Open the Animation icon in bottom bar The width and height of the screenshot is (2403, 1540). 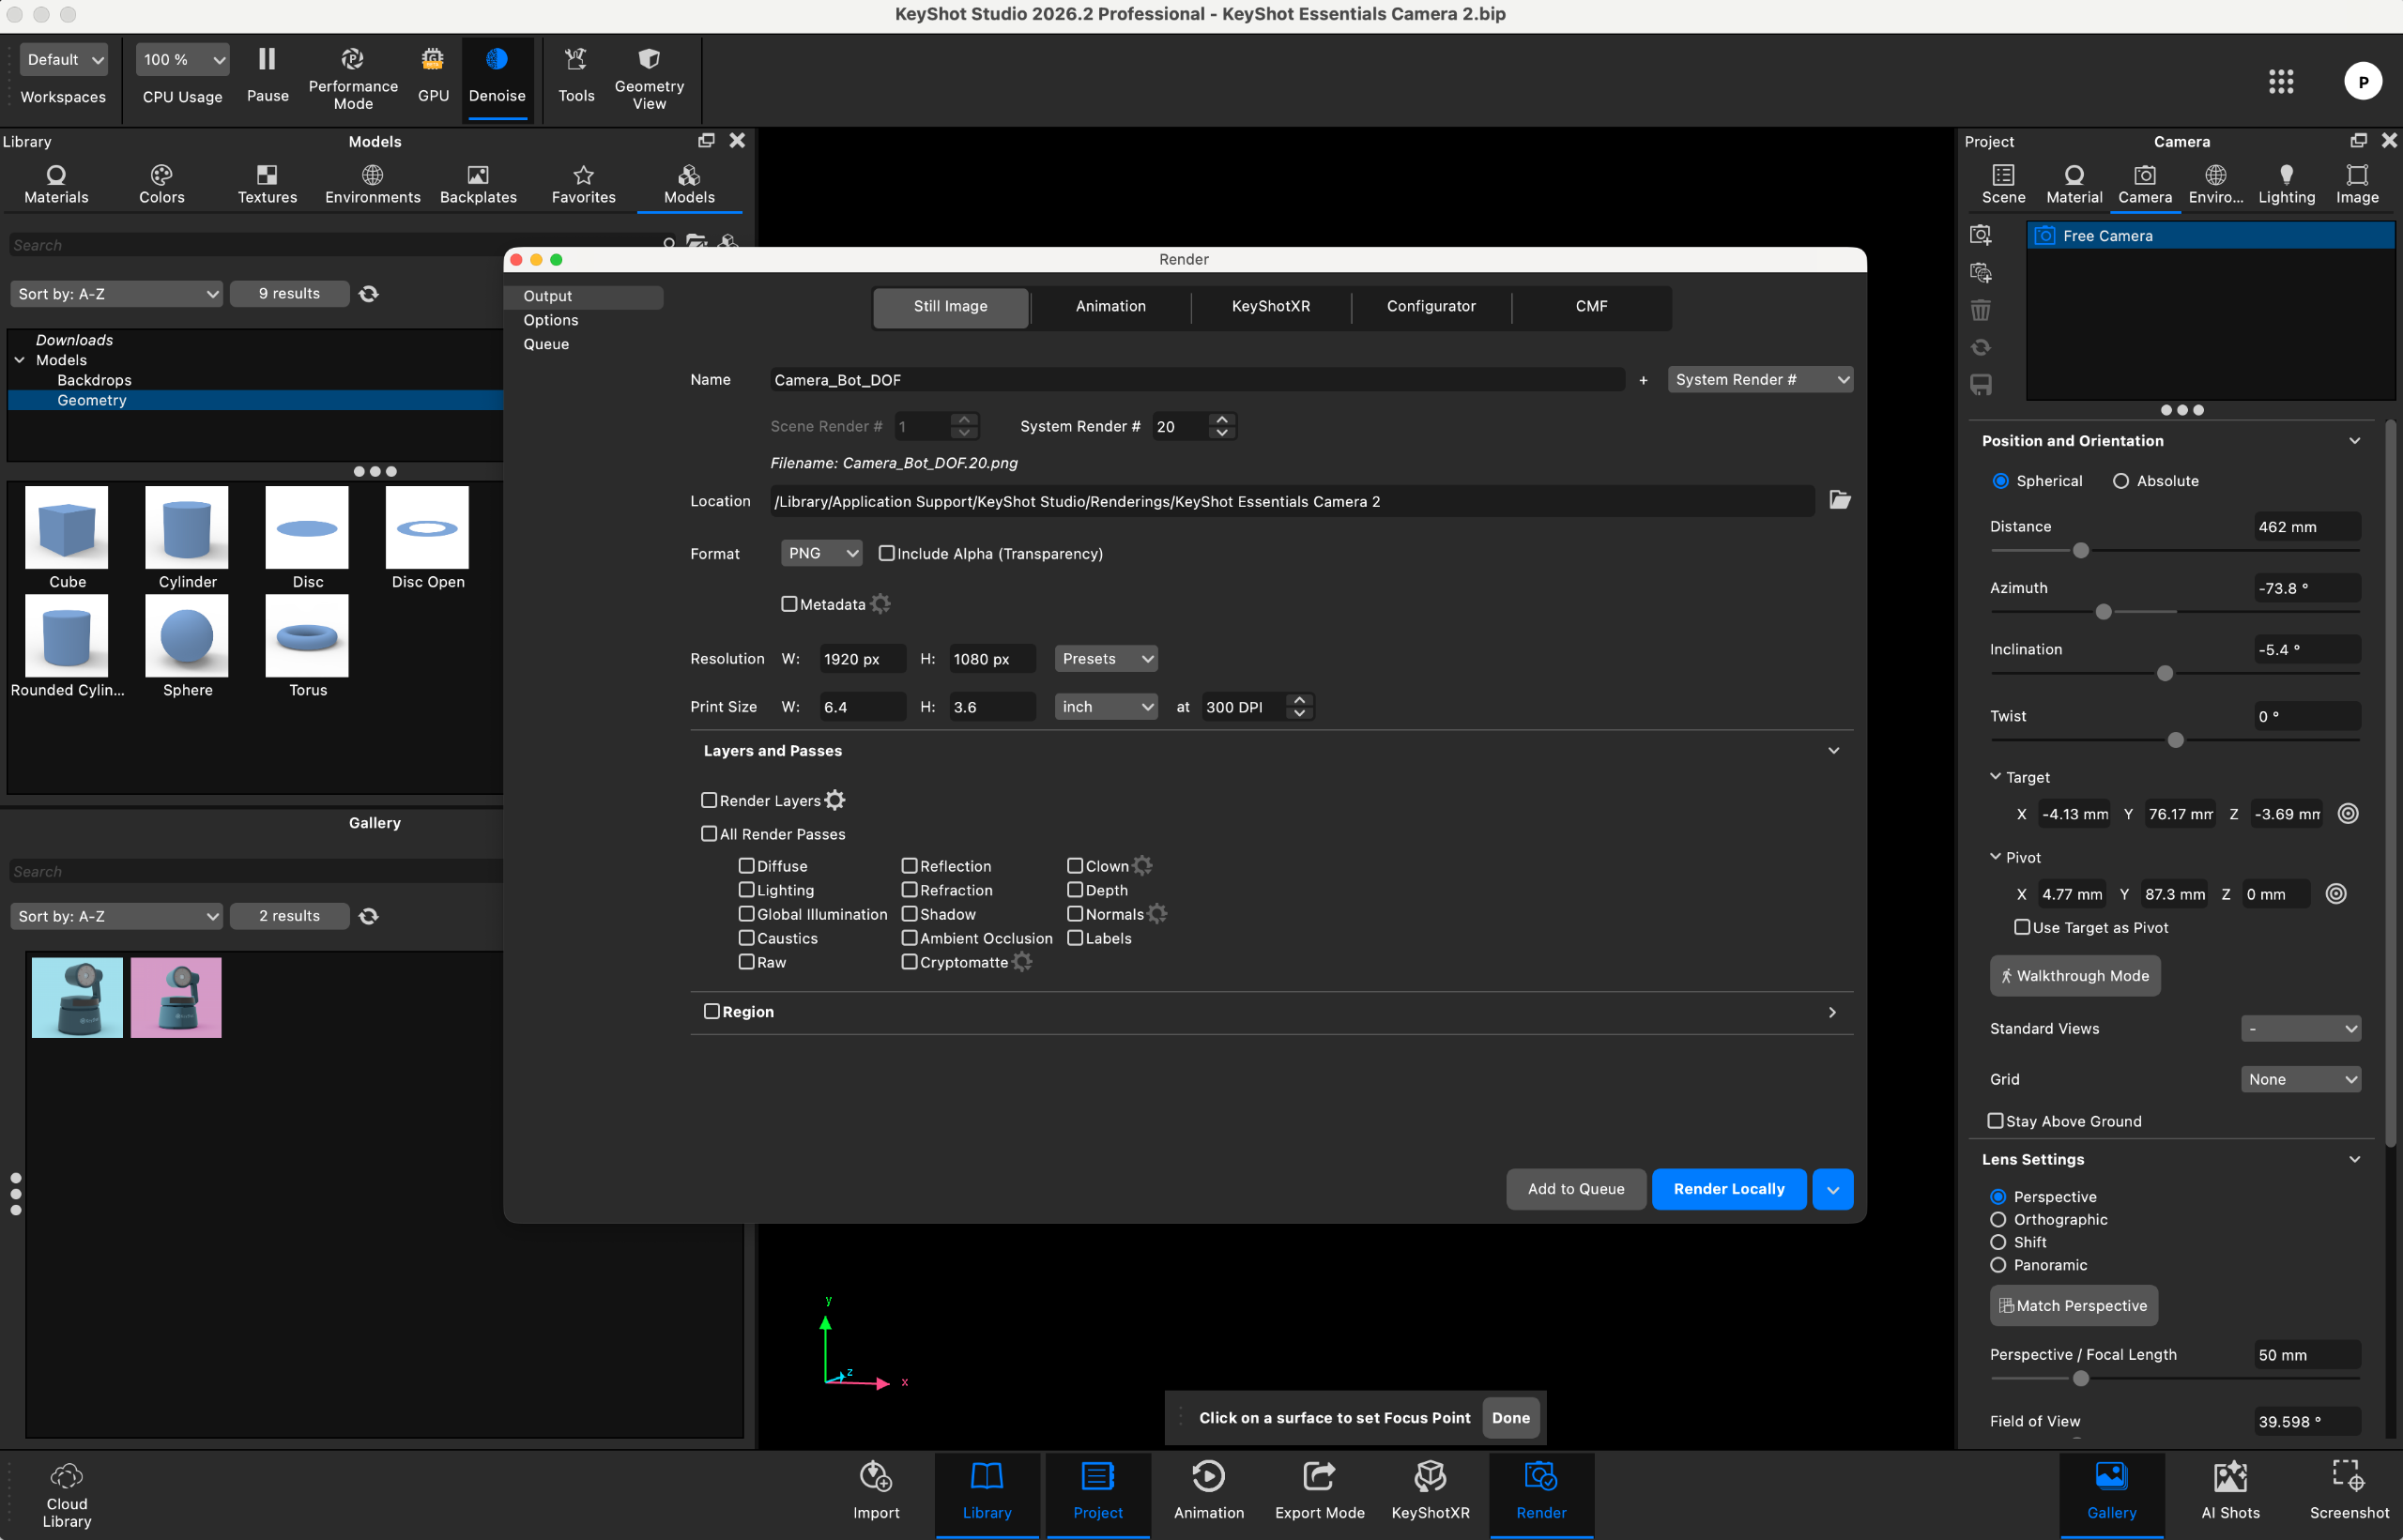click(x=1208, y=1491)
